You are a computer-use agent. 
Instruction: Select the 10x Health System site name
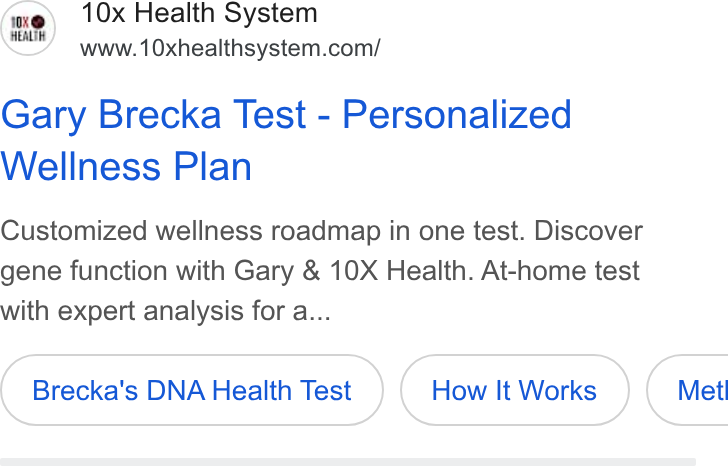(199, 13)
